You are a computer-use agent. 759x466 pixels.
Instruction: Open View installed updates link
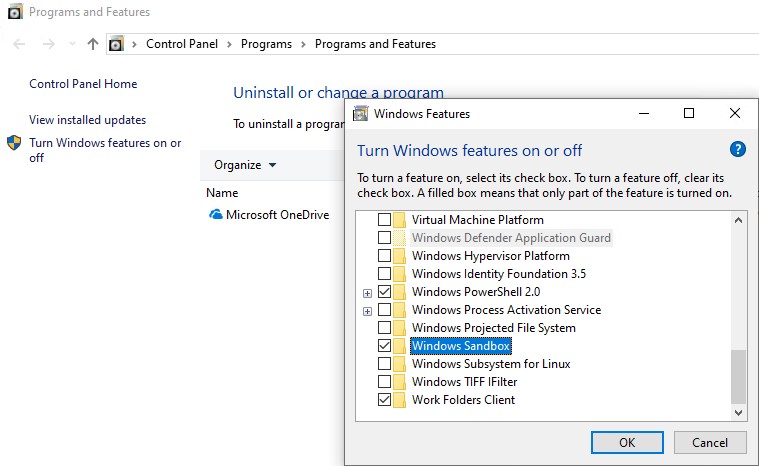click(88, 120)
